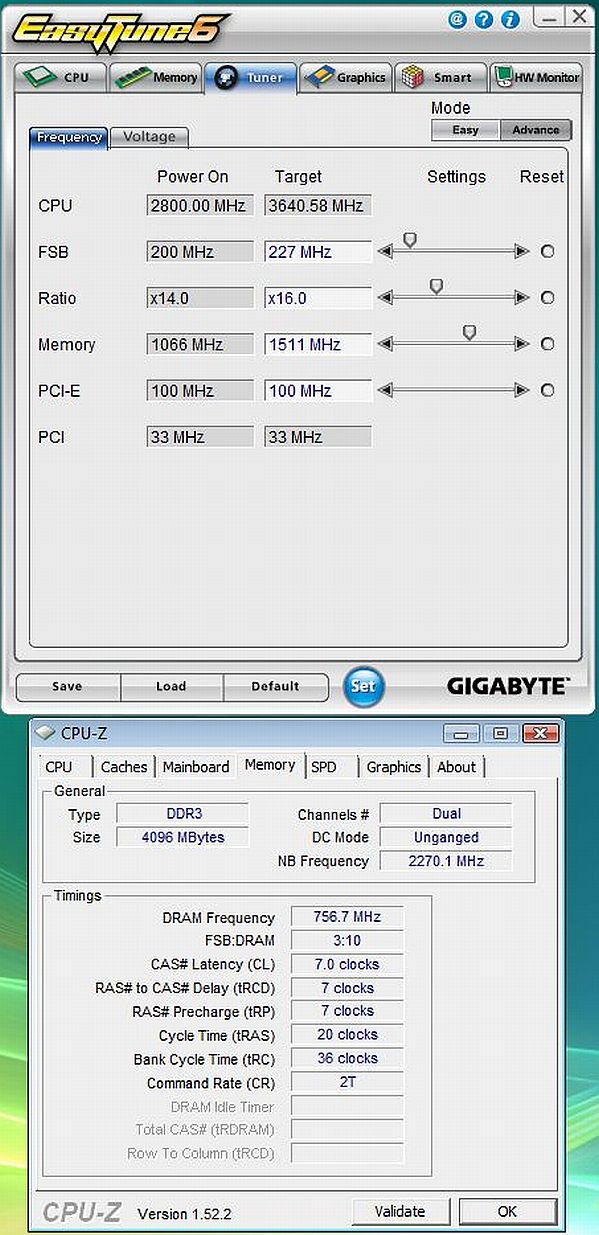Open the Graphics tab in EasyTune6
Screen dimensions: 599x1235
point(346,78)
